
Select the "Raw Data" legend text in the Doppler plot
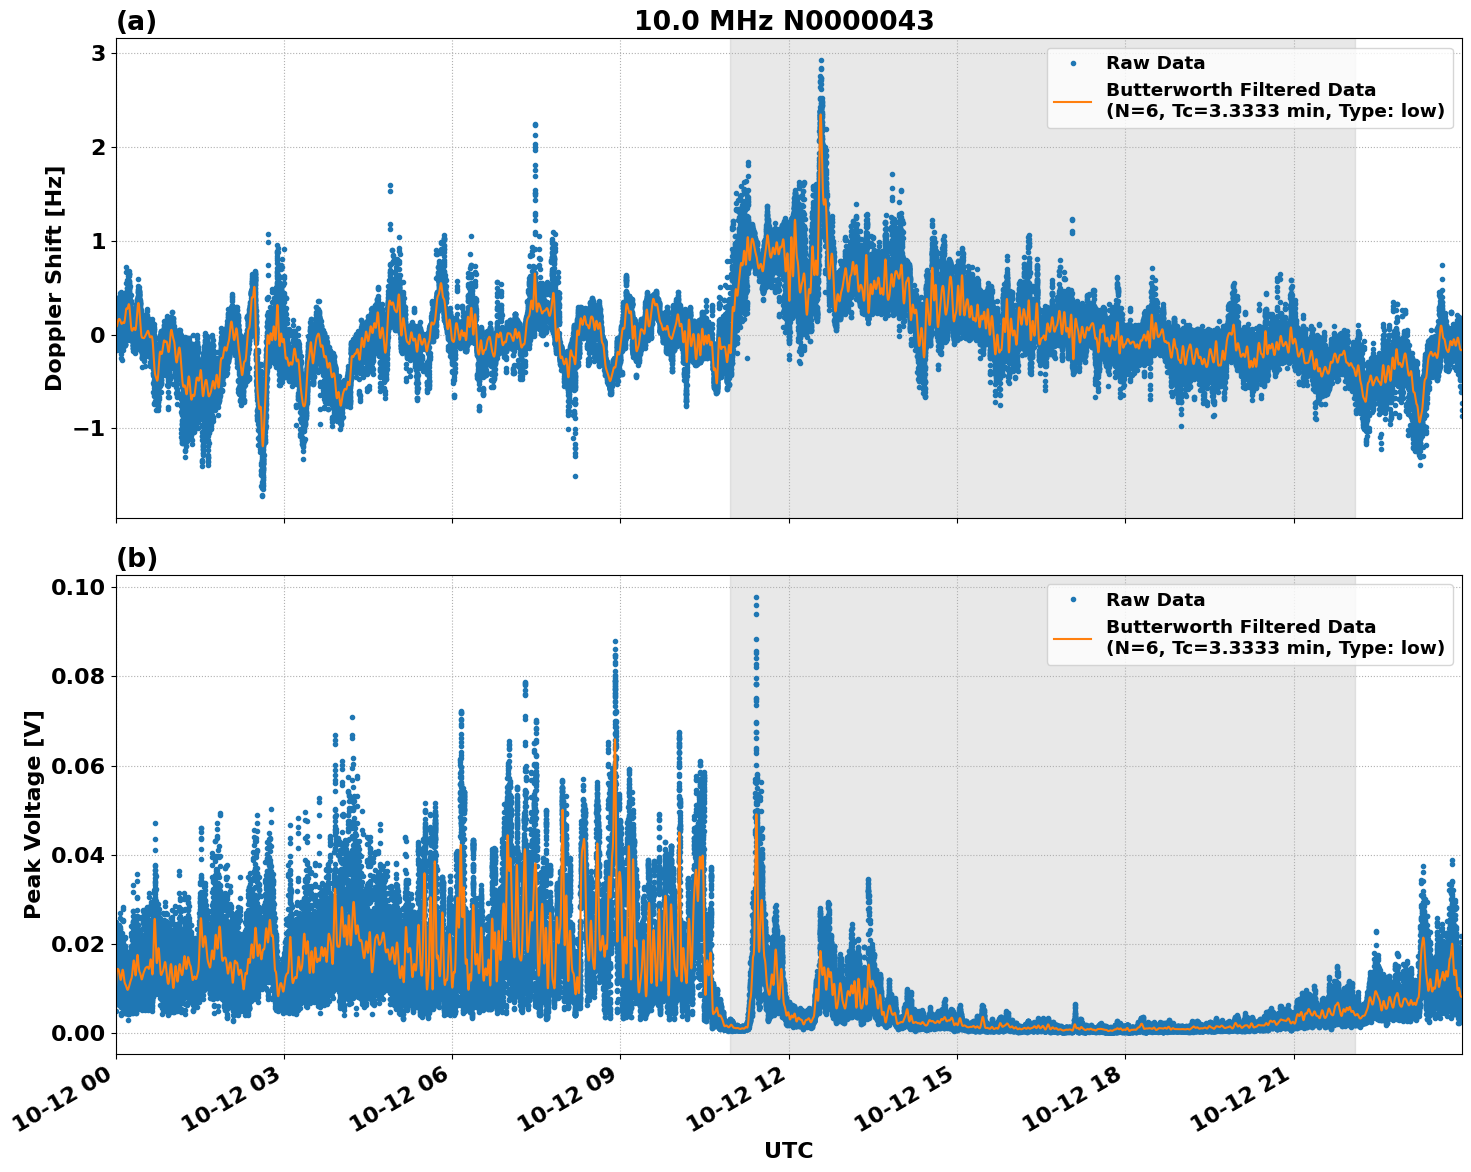(x=1155, y=64)
